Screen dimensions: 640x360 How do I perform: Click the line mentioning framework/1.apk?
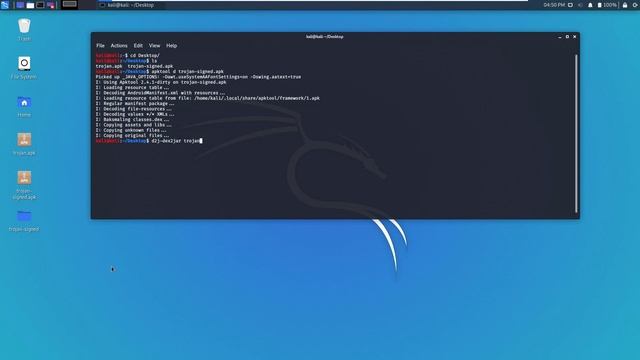click(x=208, y=98)
